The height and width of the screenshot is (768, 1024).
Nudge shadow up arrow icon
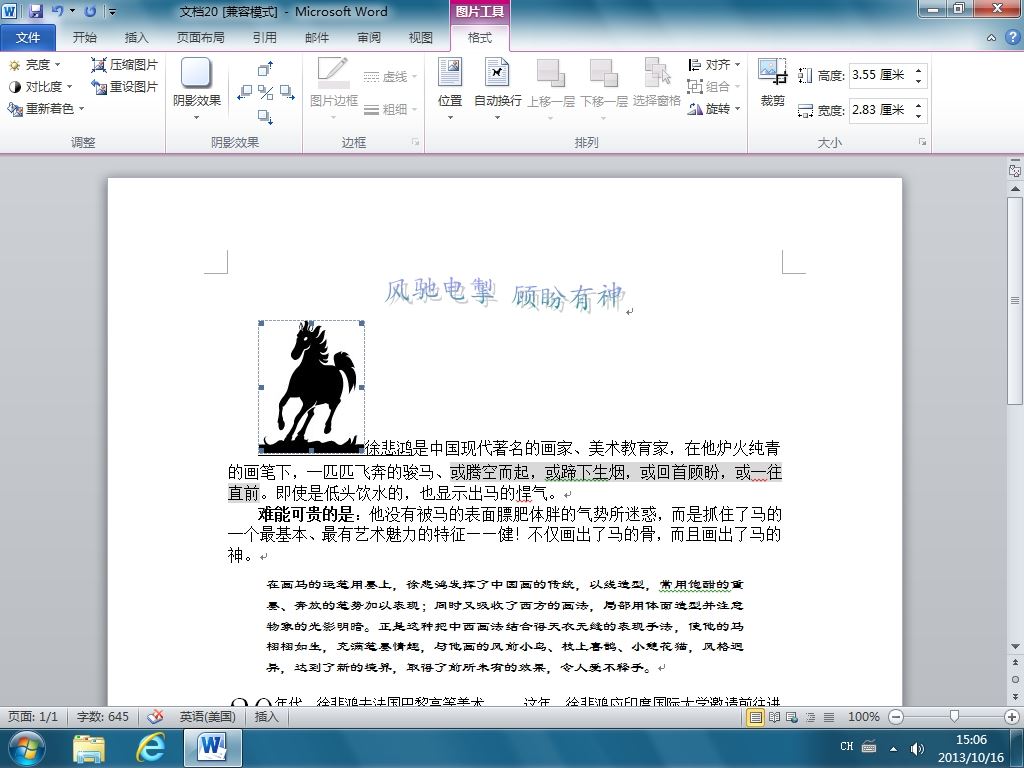[x=265, y=69]
